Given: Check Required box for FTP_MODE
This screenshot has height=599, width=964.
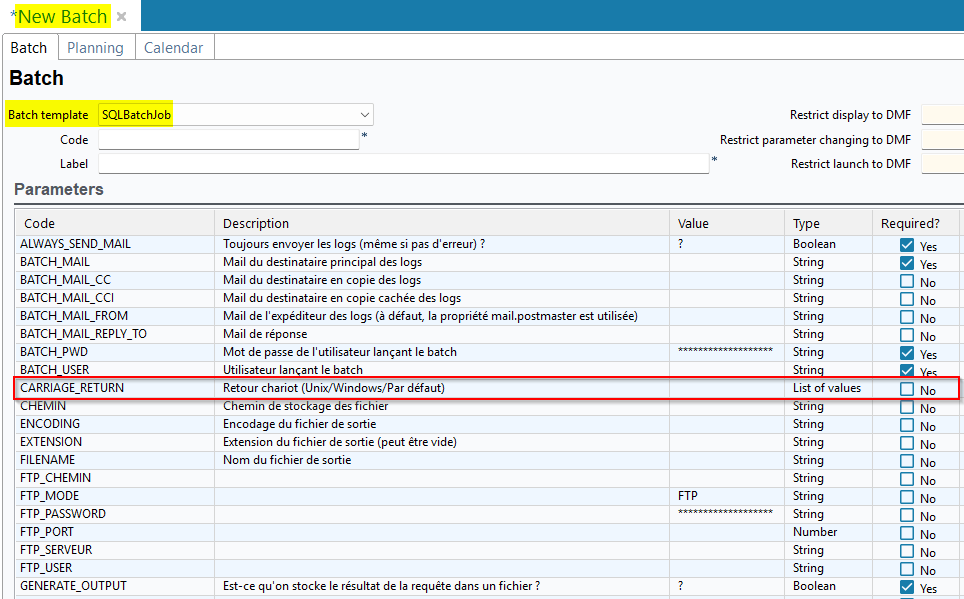Looking at the screenshot, I should point(907,497).
